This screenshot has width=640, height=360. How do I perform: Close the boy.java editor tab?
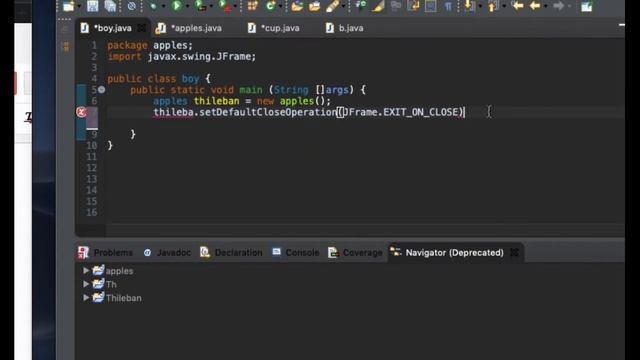141,28
